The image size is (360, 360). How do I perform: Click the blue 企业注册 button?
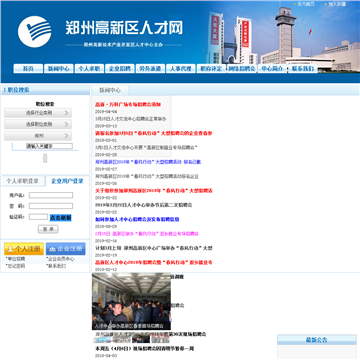point(66,249)
